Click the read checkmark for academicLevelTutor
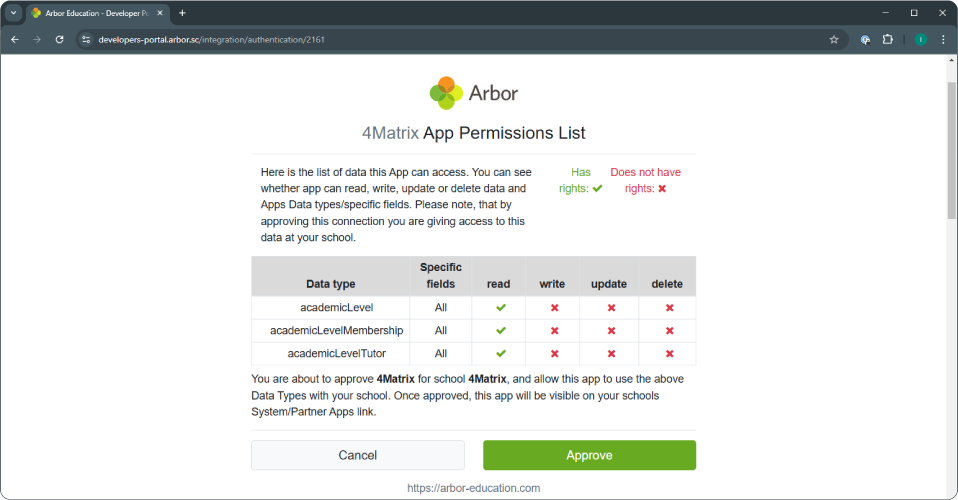958x500 pixels. (501, 353)
